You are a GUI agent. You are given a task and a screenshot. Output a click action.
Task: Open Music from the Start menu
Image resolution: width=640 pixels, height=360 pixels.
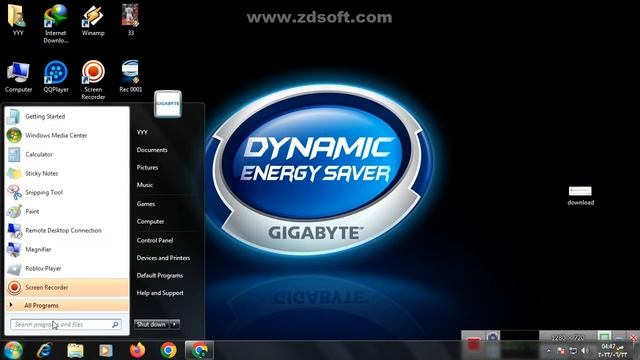pos(144,185)
